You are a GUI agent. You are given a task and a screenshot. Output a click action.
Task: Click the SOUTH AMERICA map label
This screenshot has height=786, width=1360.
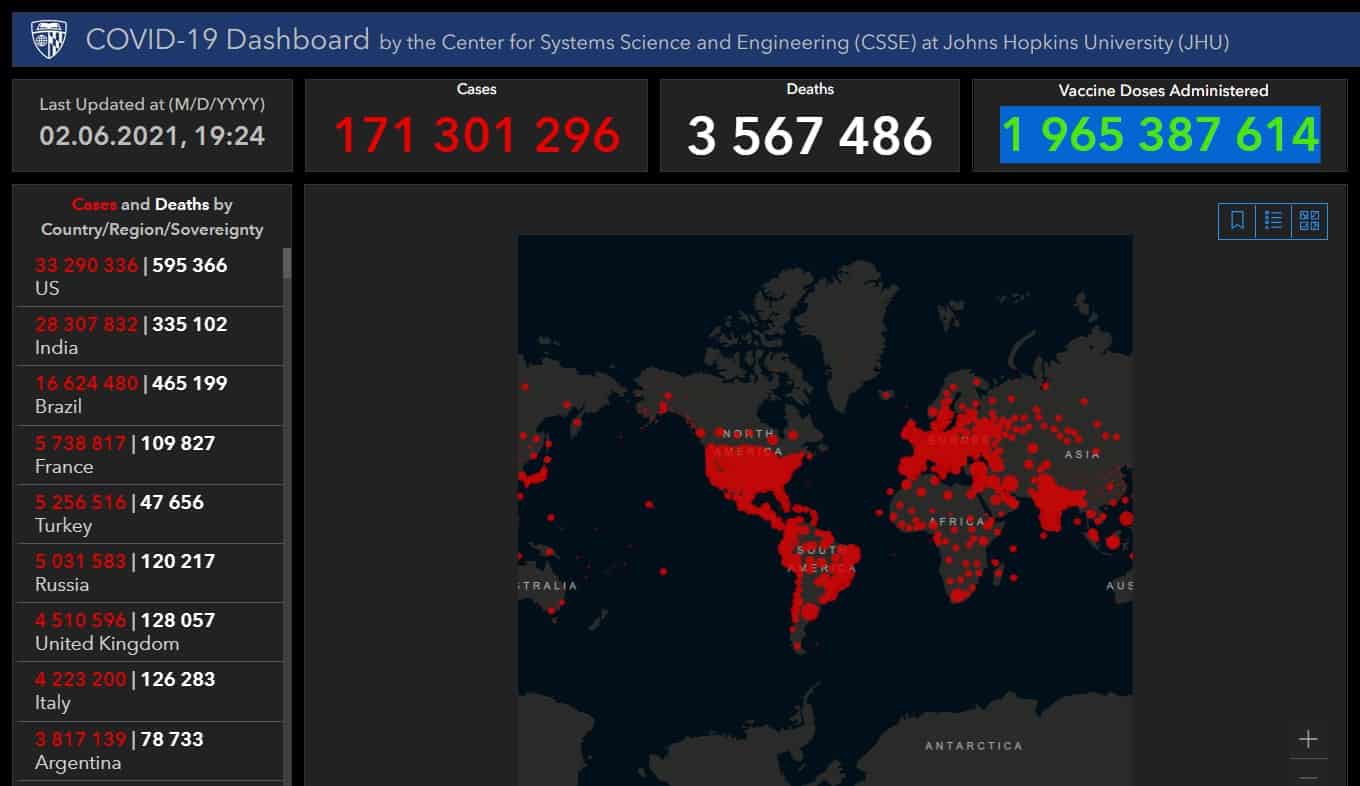821,559
